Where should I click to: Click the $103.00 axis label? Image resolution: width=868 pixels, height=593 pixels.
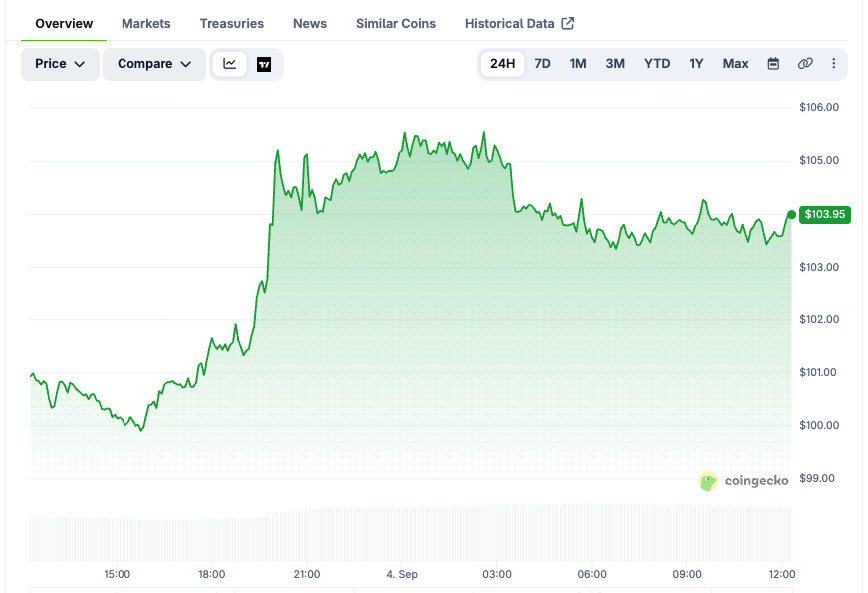pyautogui.click(x=819, y=267)
